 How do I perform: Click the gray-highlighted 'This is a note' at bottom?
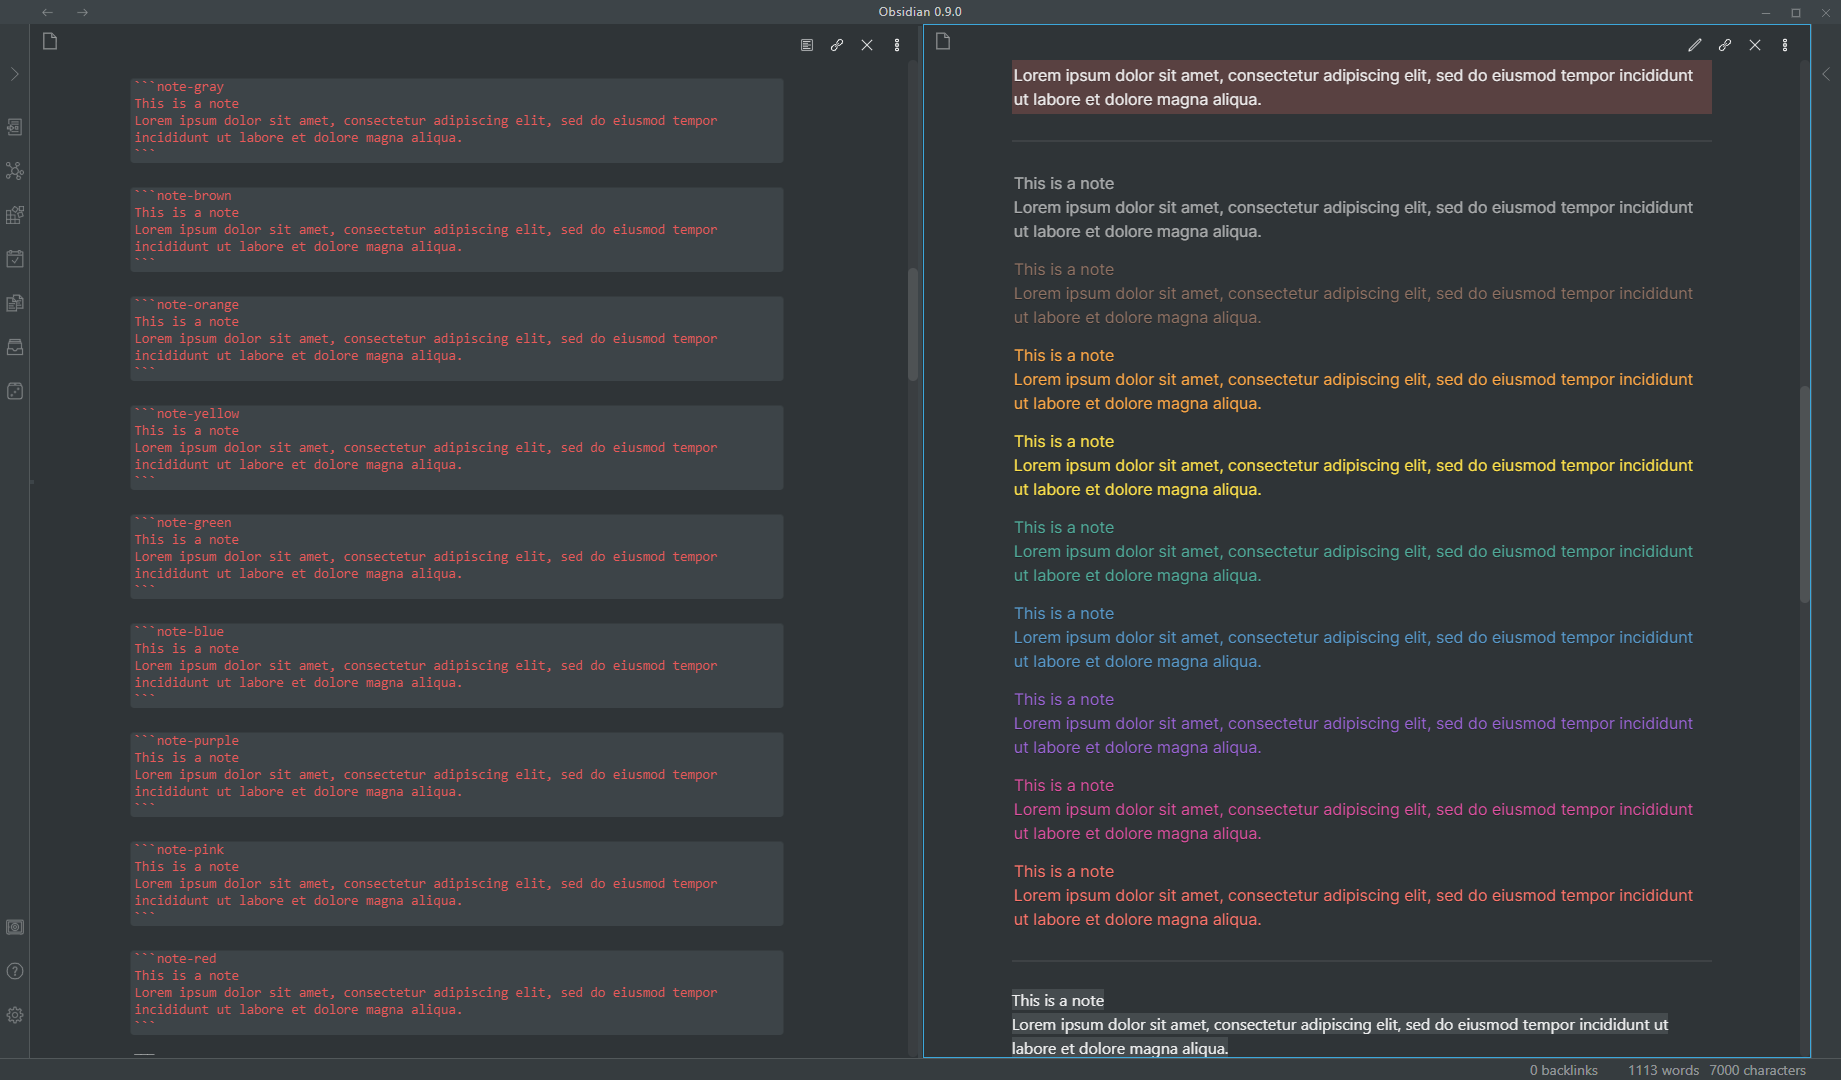click(x=1058, y=1000)
